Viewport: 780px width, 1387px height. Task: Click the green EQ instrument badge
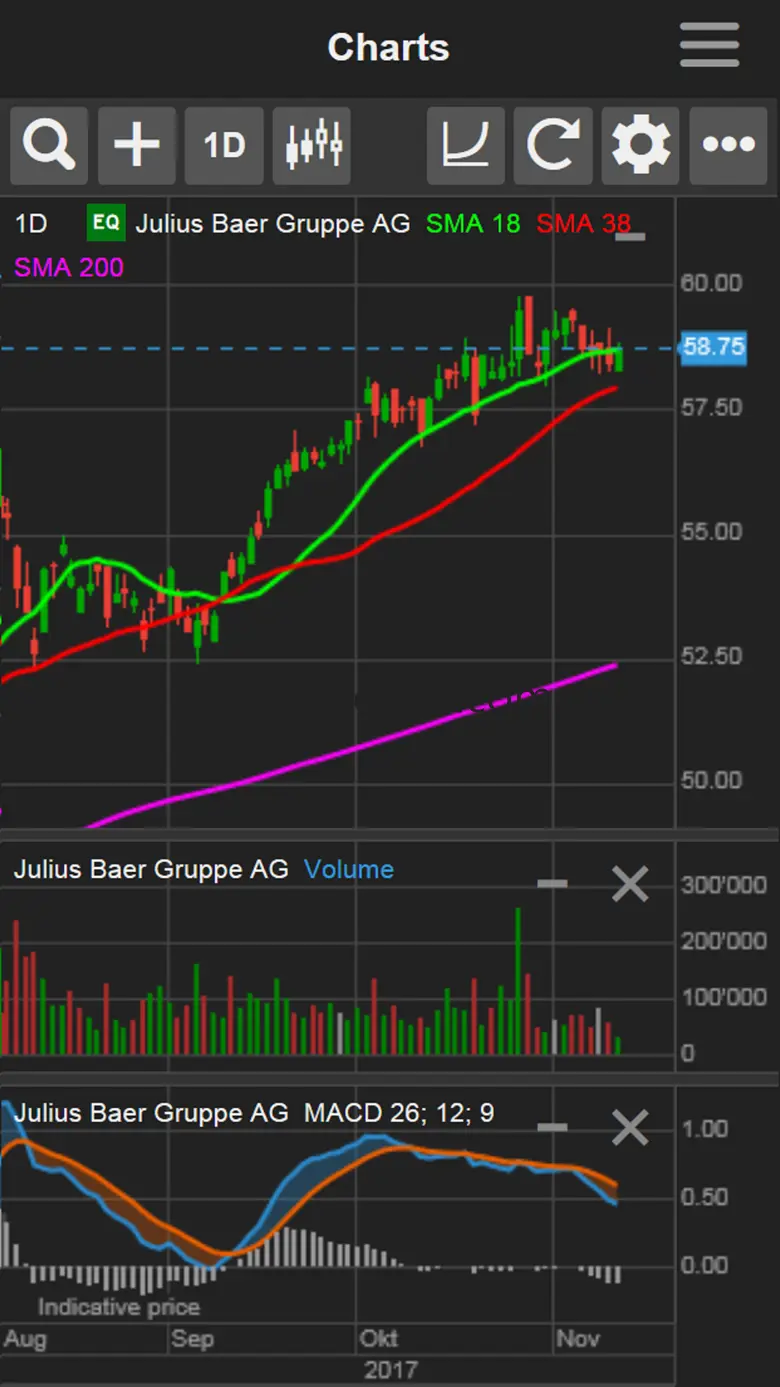[106, 223]
